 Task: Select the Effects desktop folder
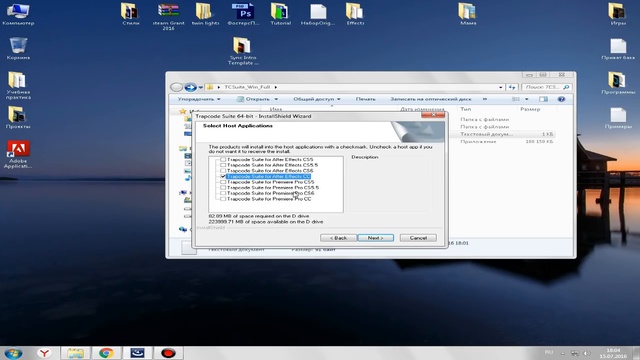pyautogui.click(x=355, y=14)
